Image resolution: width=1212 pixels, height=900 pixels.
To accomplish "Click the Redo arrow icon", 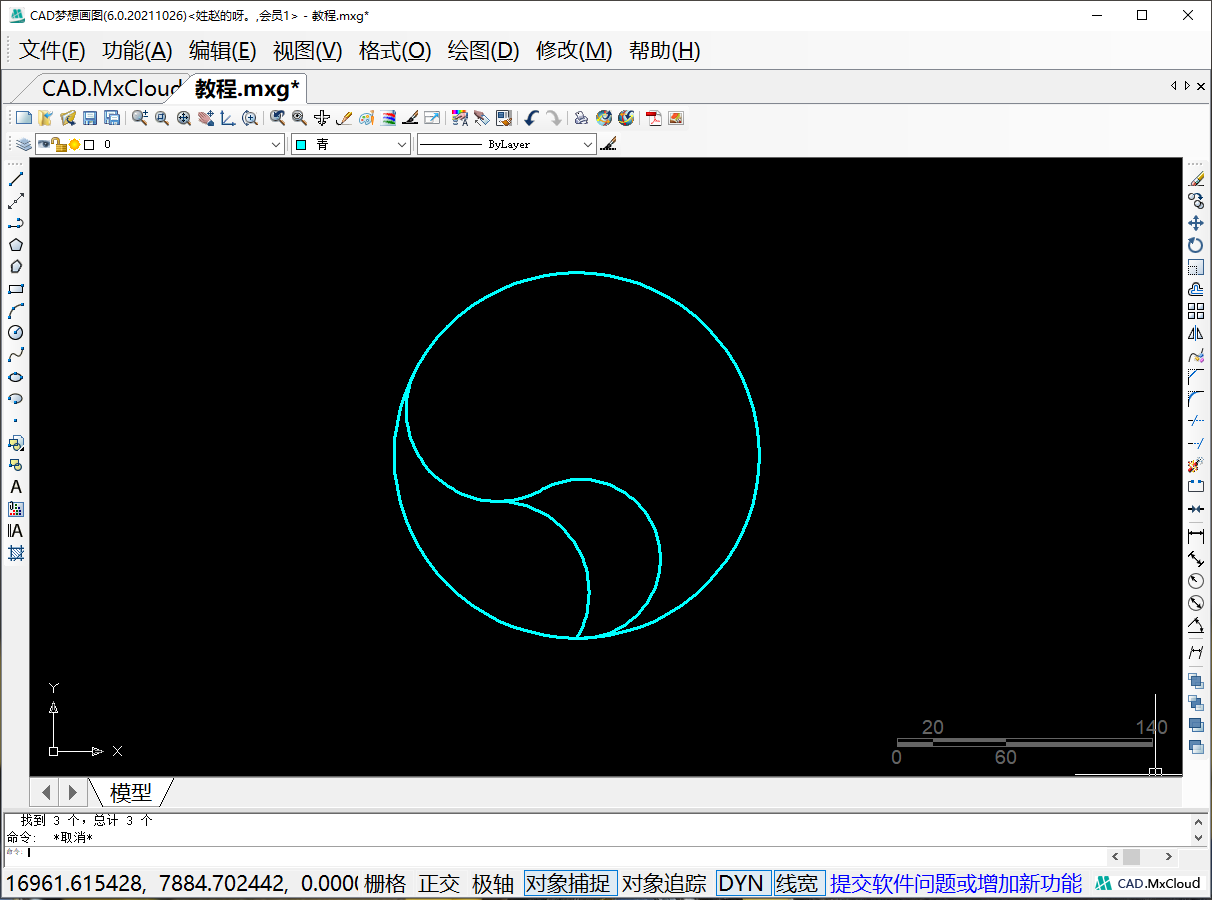I will pyautogui.click(x=553, y=118).
